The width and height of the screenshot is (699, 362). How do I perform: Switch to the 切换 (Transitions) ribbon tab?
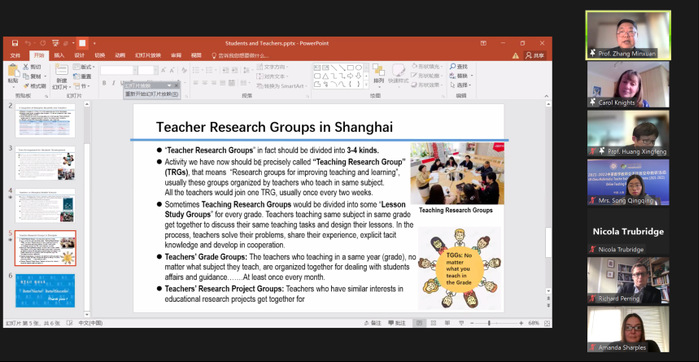click(x=99, y=56)
